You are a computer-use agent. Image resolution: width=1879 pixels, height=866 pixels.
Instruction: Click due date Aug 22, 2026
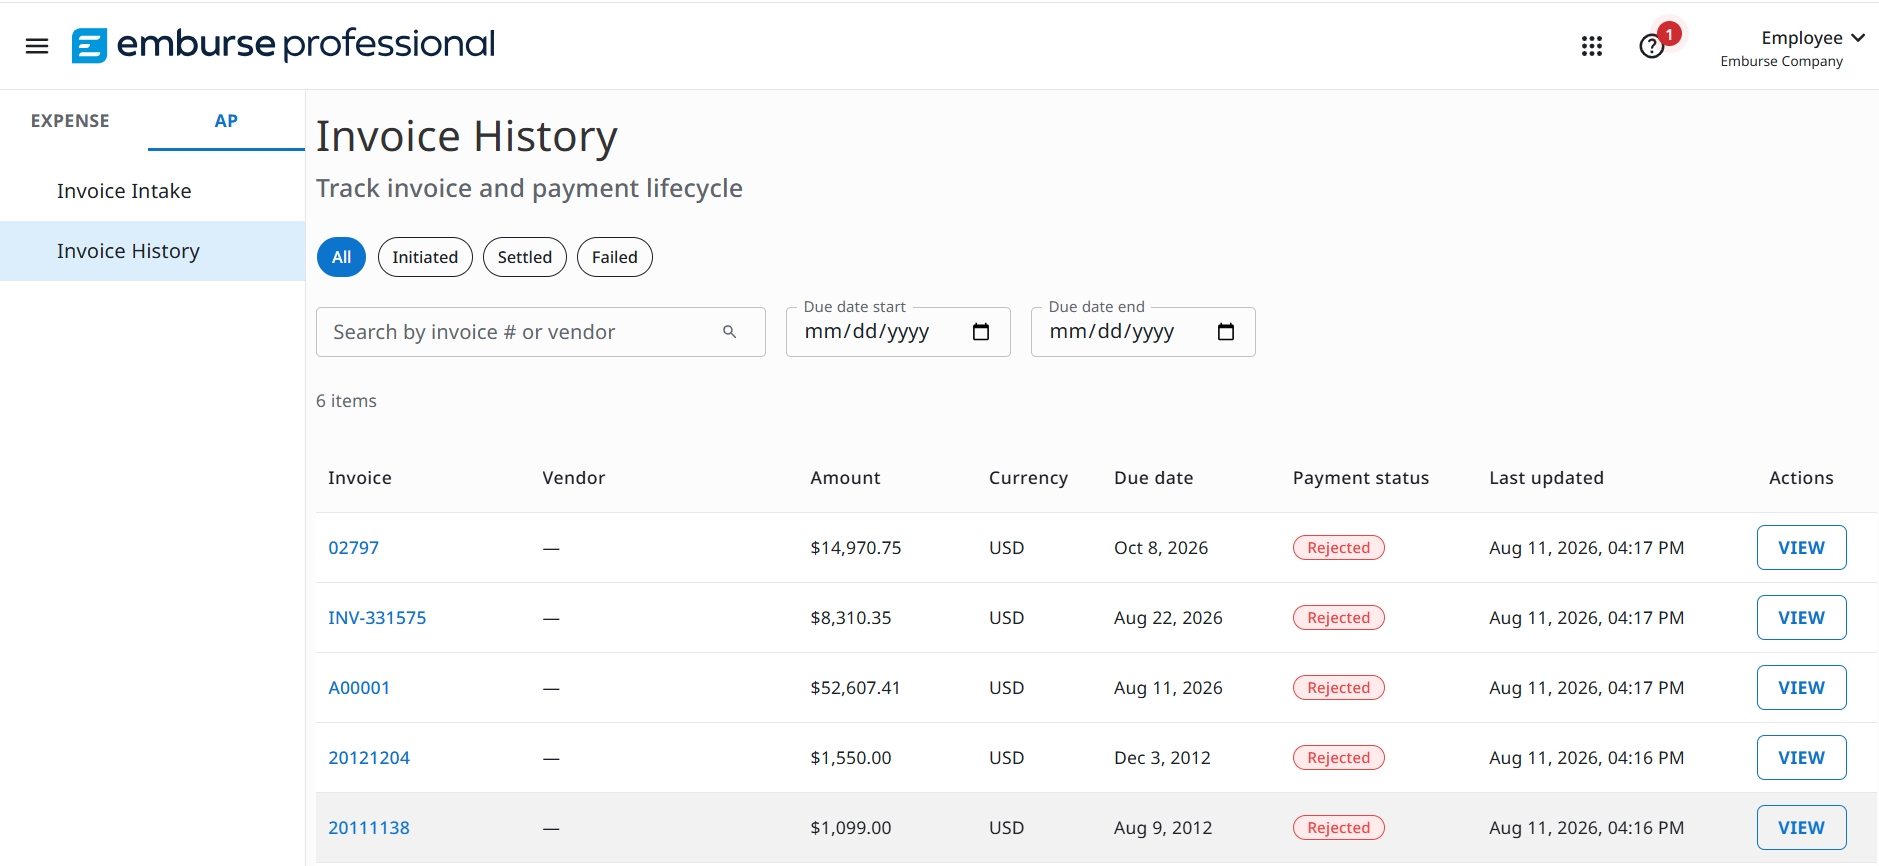pyautogui.click(x=1168, y=618)
